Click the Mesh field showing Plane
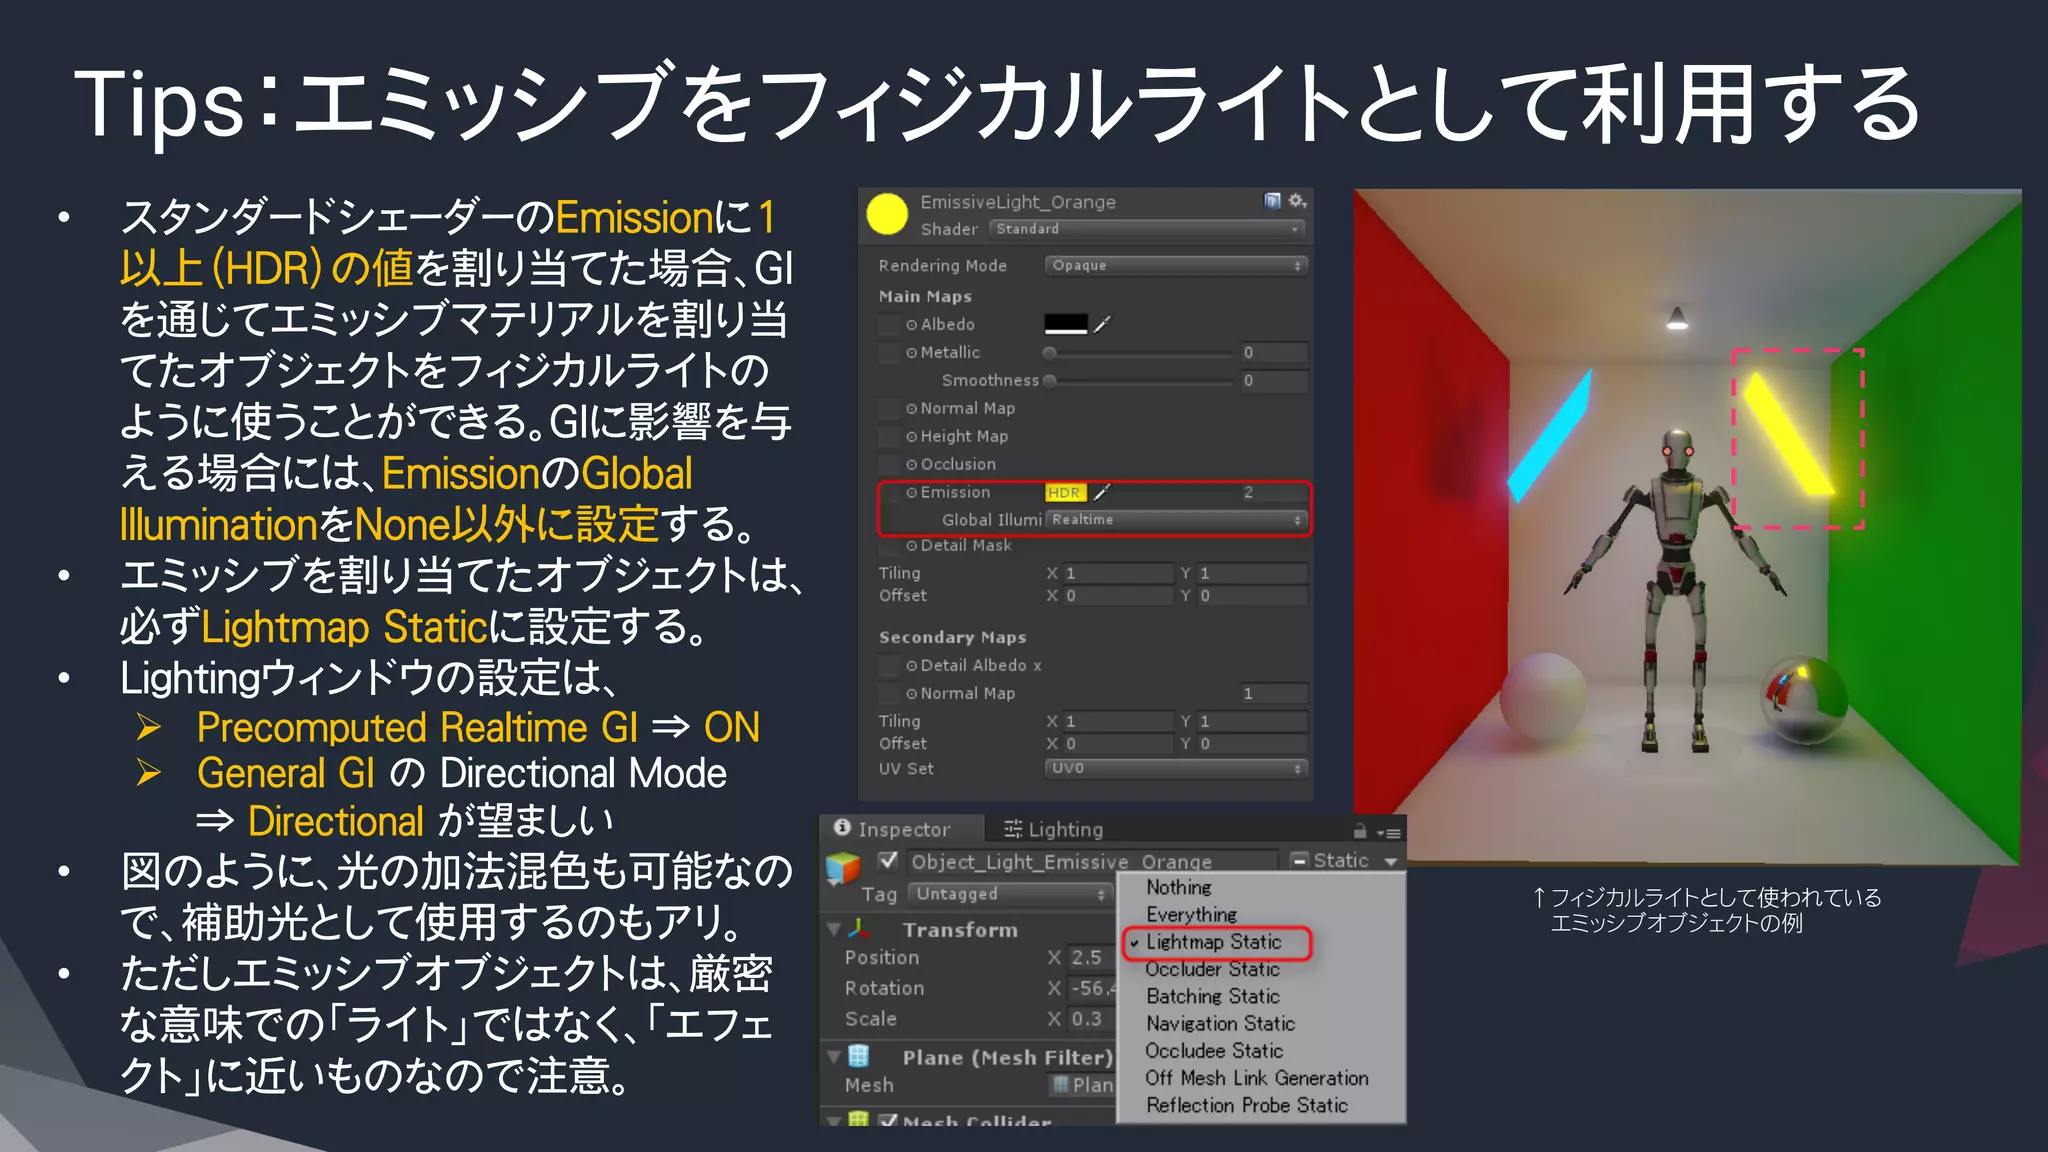Viewport: 2048px width, 1152px height. coord(1081,1086)
